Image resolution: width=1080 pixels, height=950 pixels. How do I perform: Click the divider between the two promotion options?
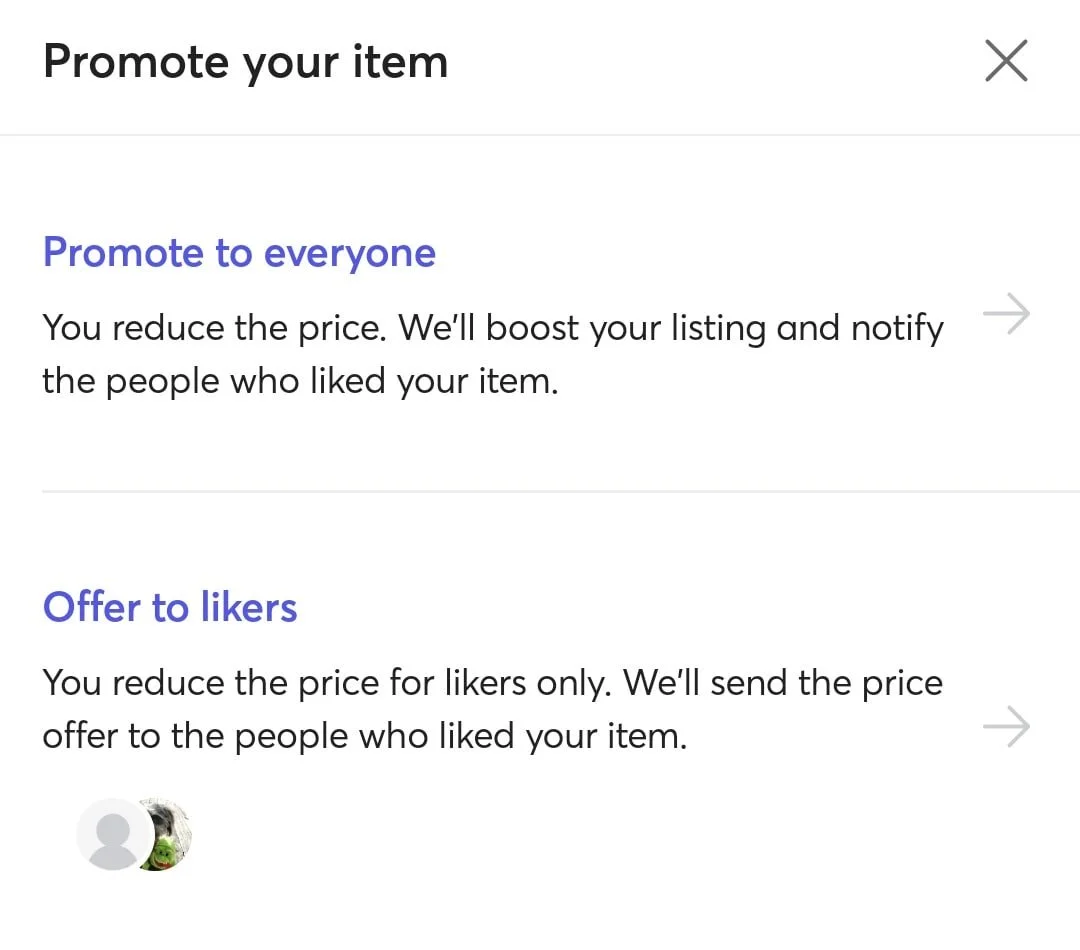(x=560, y=491)
